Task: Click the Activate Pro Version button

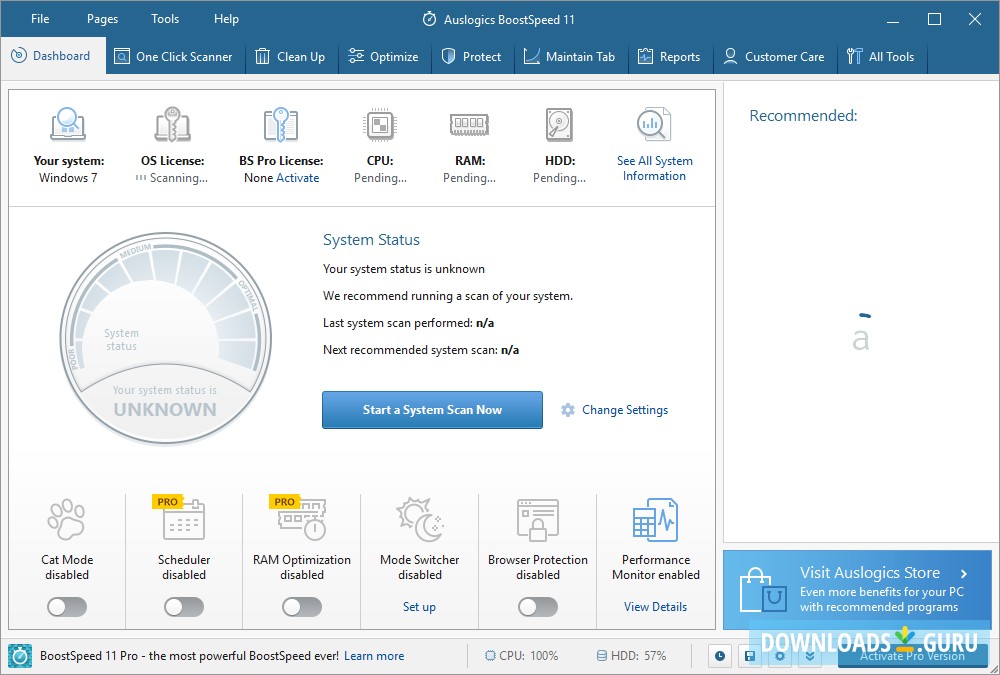Action: point(912,656)
